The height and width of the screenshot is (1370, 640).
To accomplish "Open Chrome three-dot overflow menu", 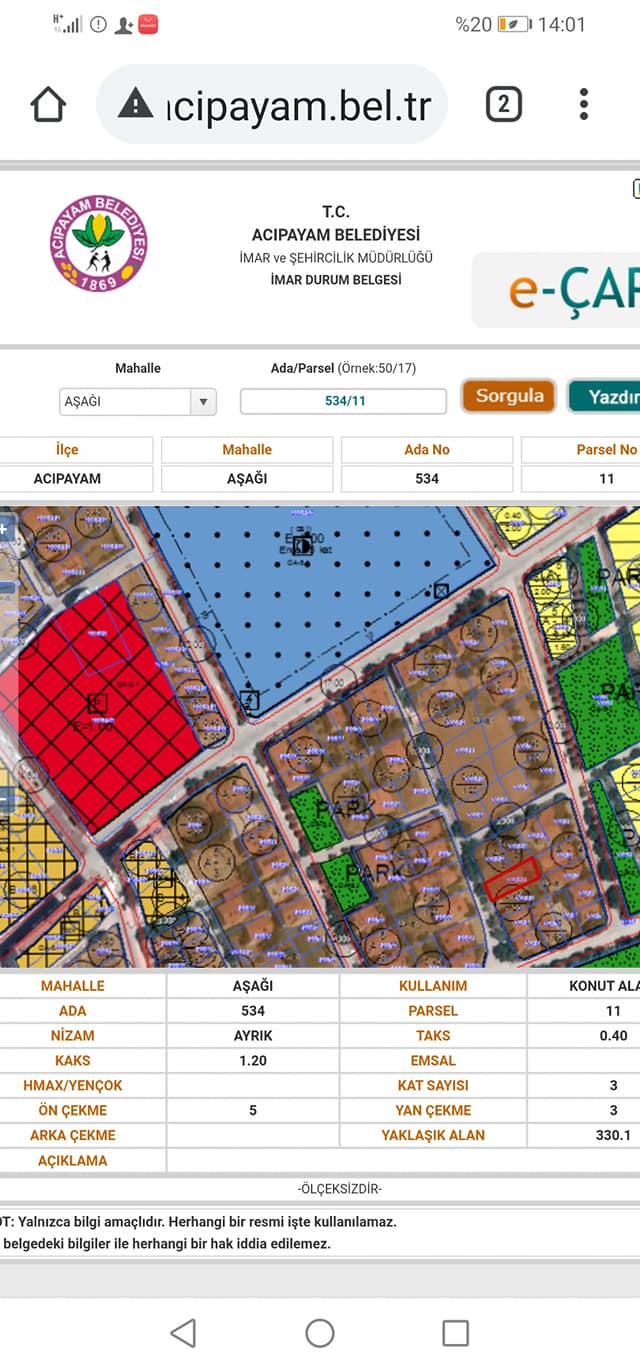I will [x=584, y=104].
